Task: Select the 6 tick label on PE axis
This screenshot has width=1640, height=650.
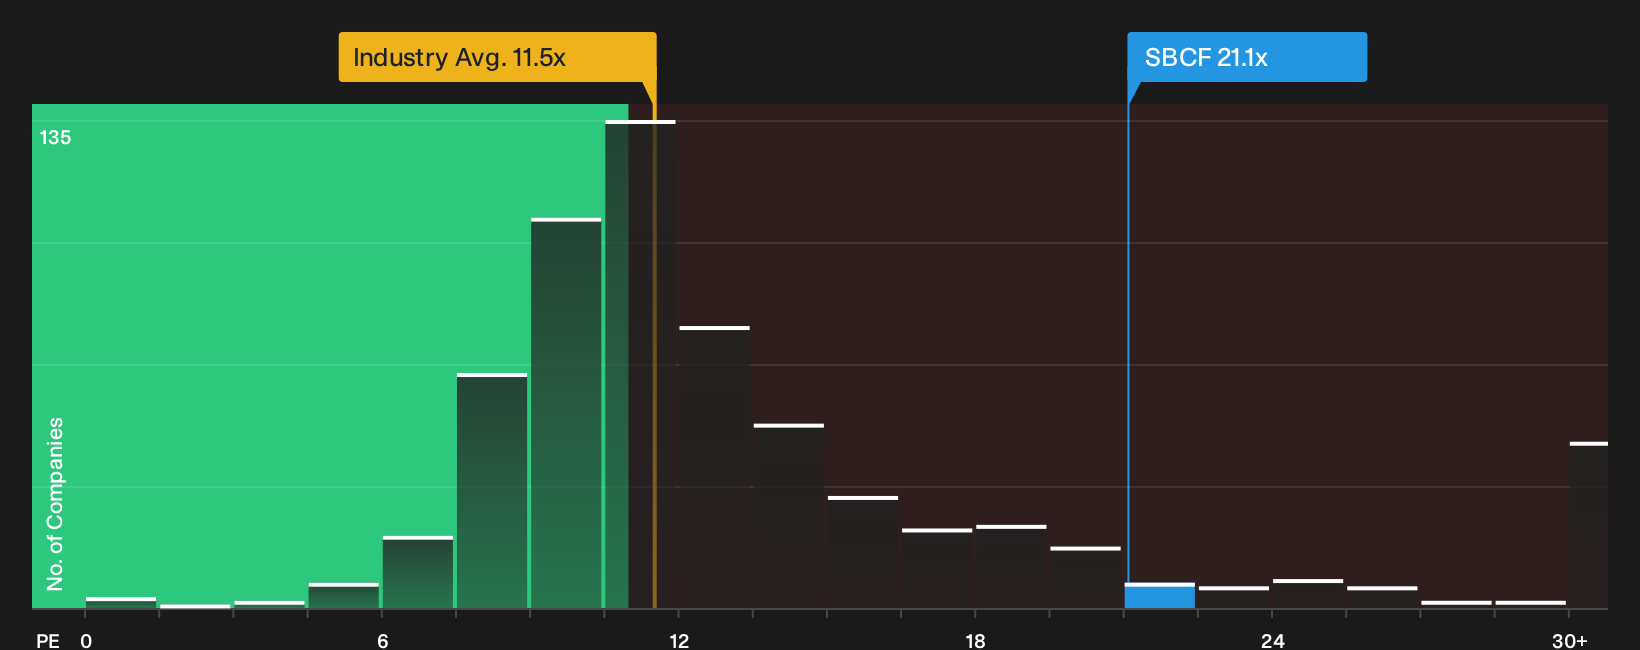Action: point(382,641)
